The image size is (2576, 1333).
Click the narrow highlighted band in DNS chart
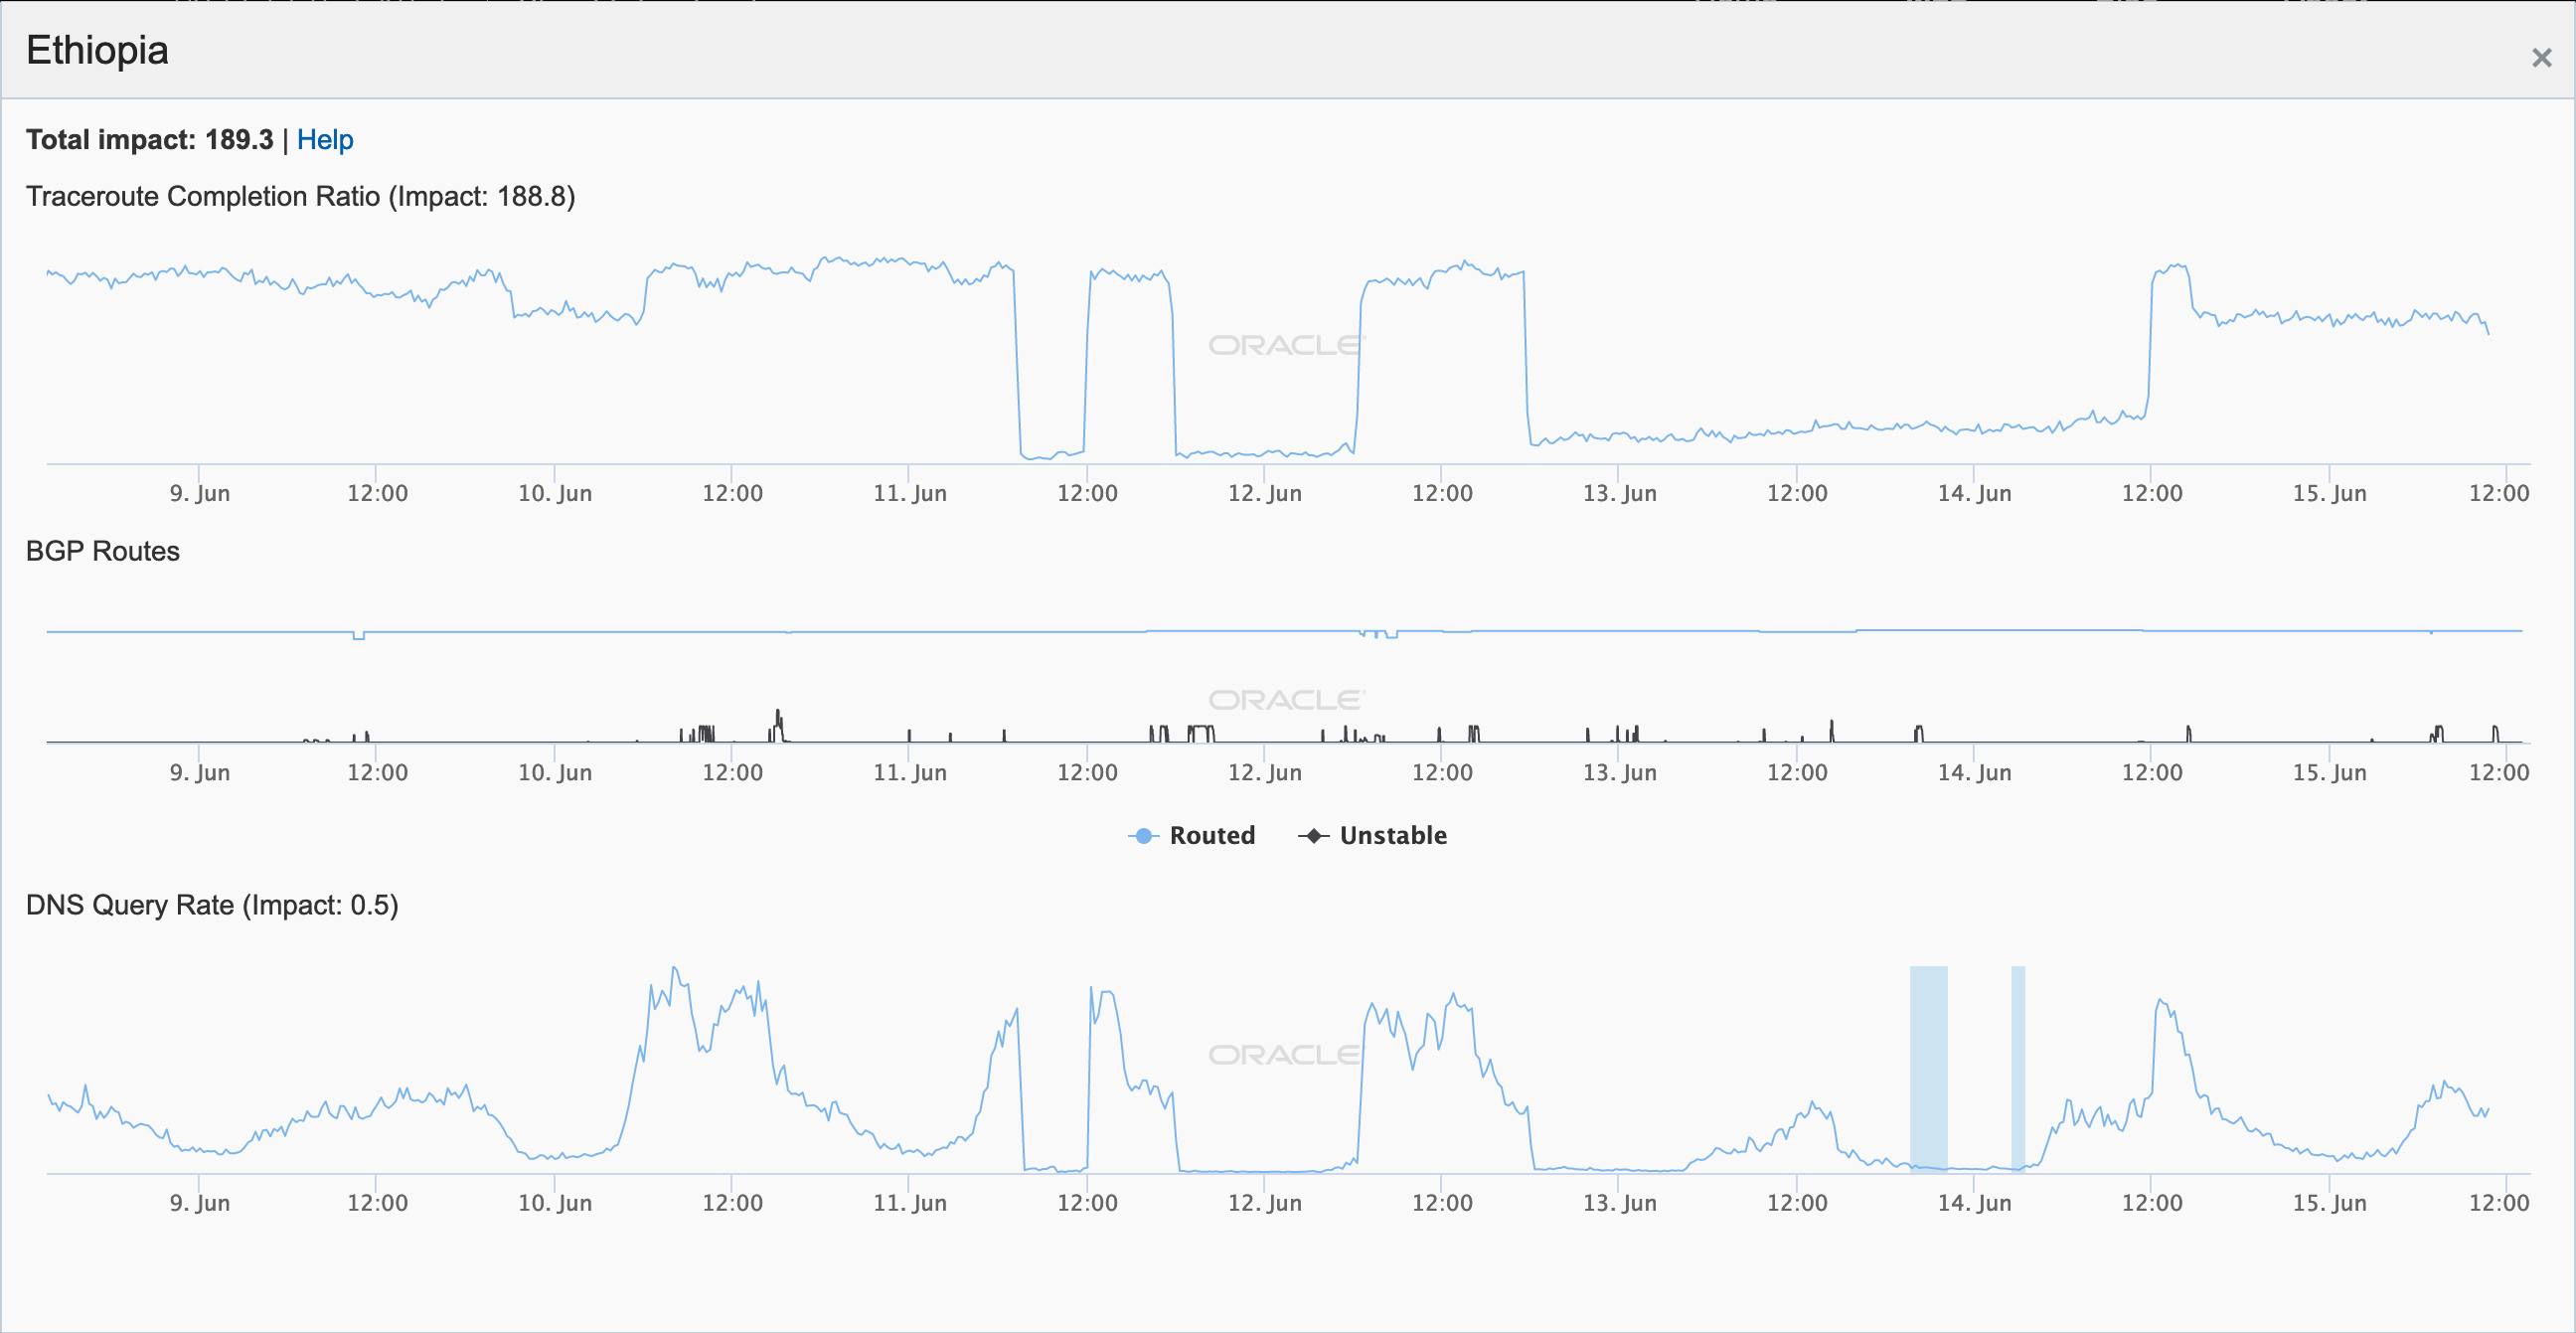pos(2018,1066)
